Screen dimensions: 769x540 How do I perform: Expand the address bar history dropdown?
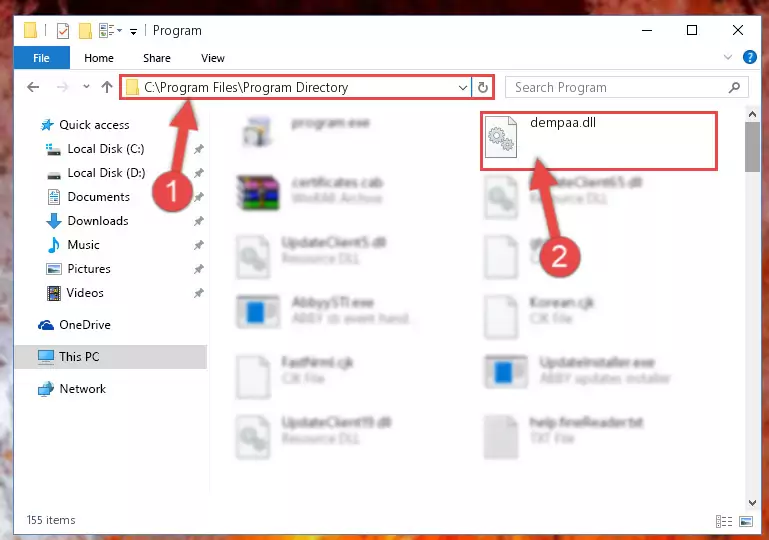462,88
